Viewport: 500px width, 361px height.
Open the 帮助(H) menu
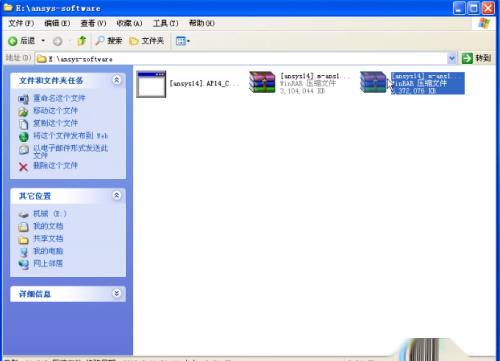tap(202, 23)
